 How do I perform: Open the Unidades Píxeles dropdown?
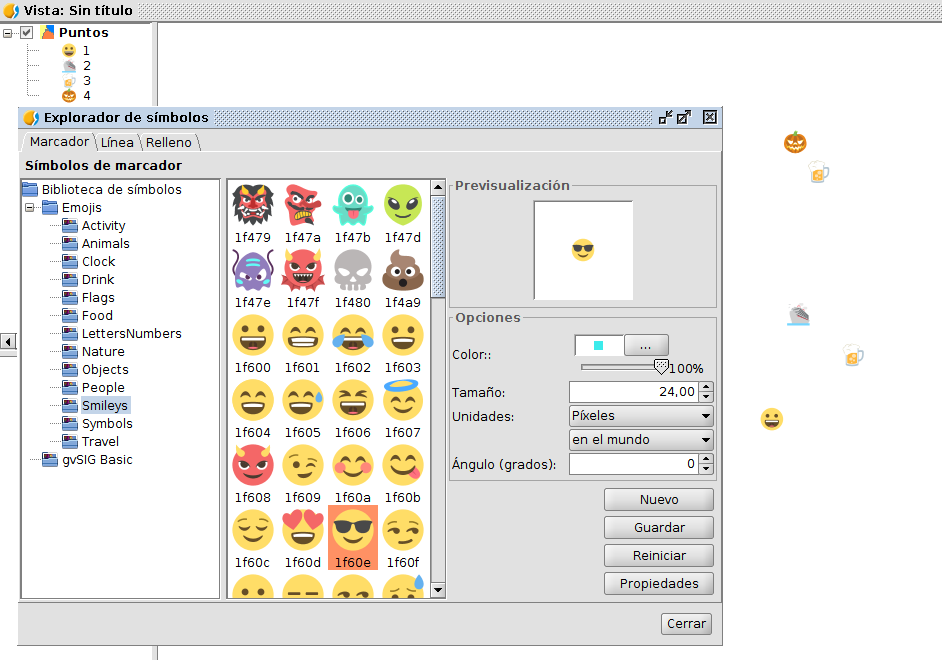[x=640, y=416]
